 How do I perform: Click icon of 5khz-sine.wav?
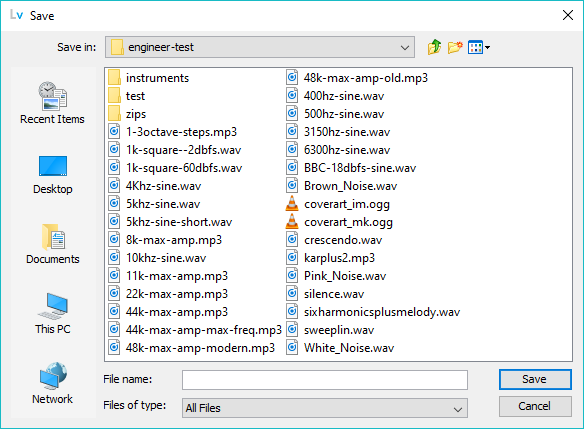click(x=114, y=204)
